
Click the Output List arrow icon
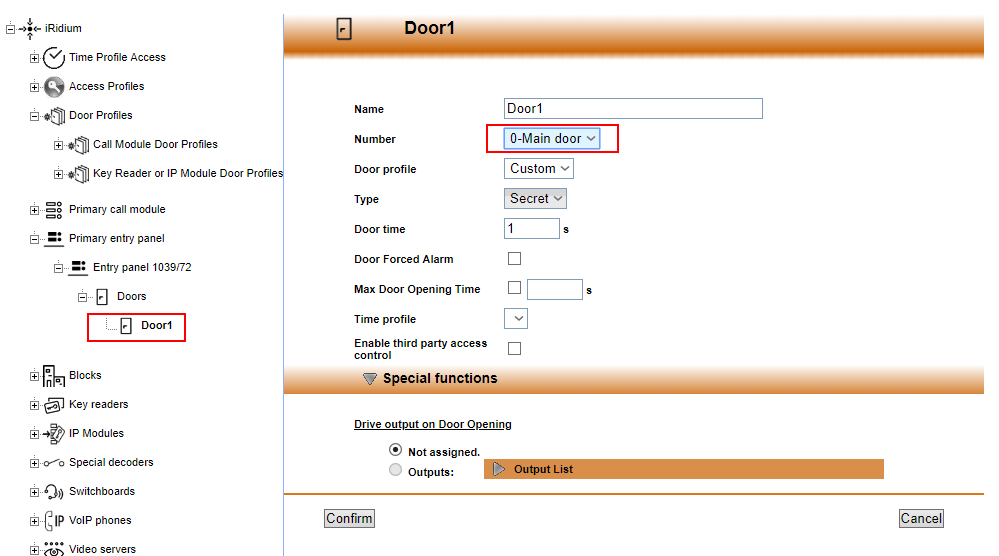500,469
